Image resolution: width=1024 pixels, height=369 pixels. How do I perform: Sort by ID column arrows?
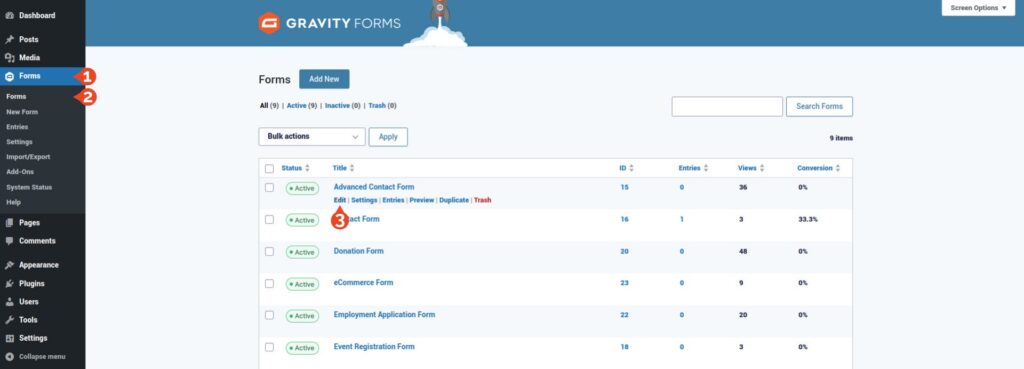coord(632,168)
